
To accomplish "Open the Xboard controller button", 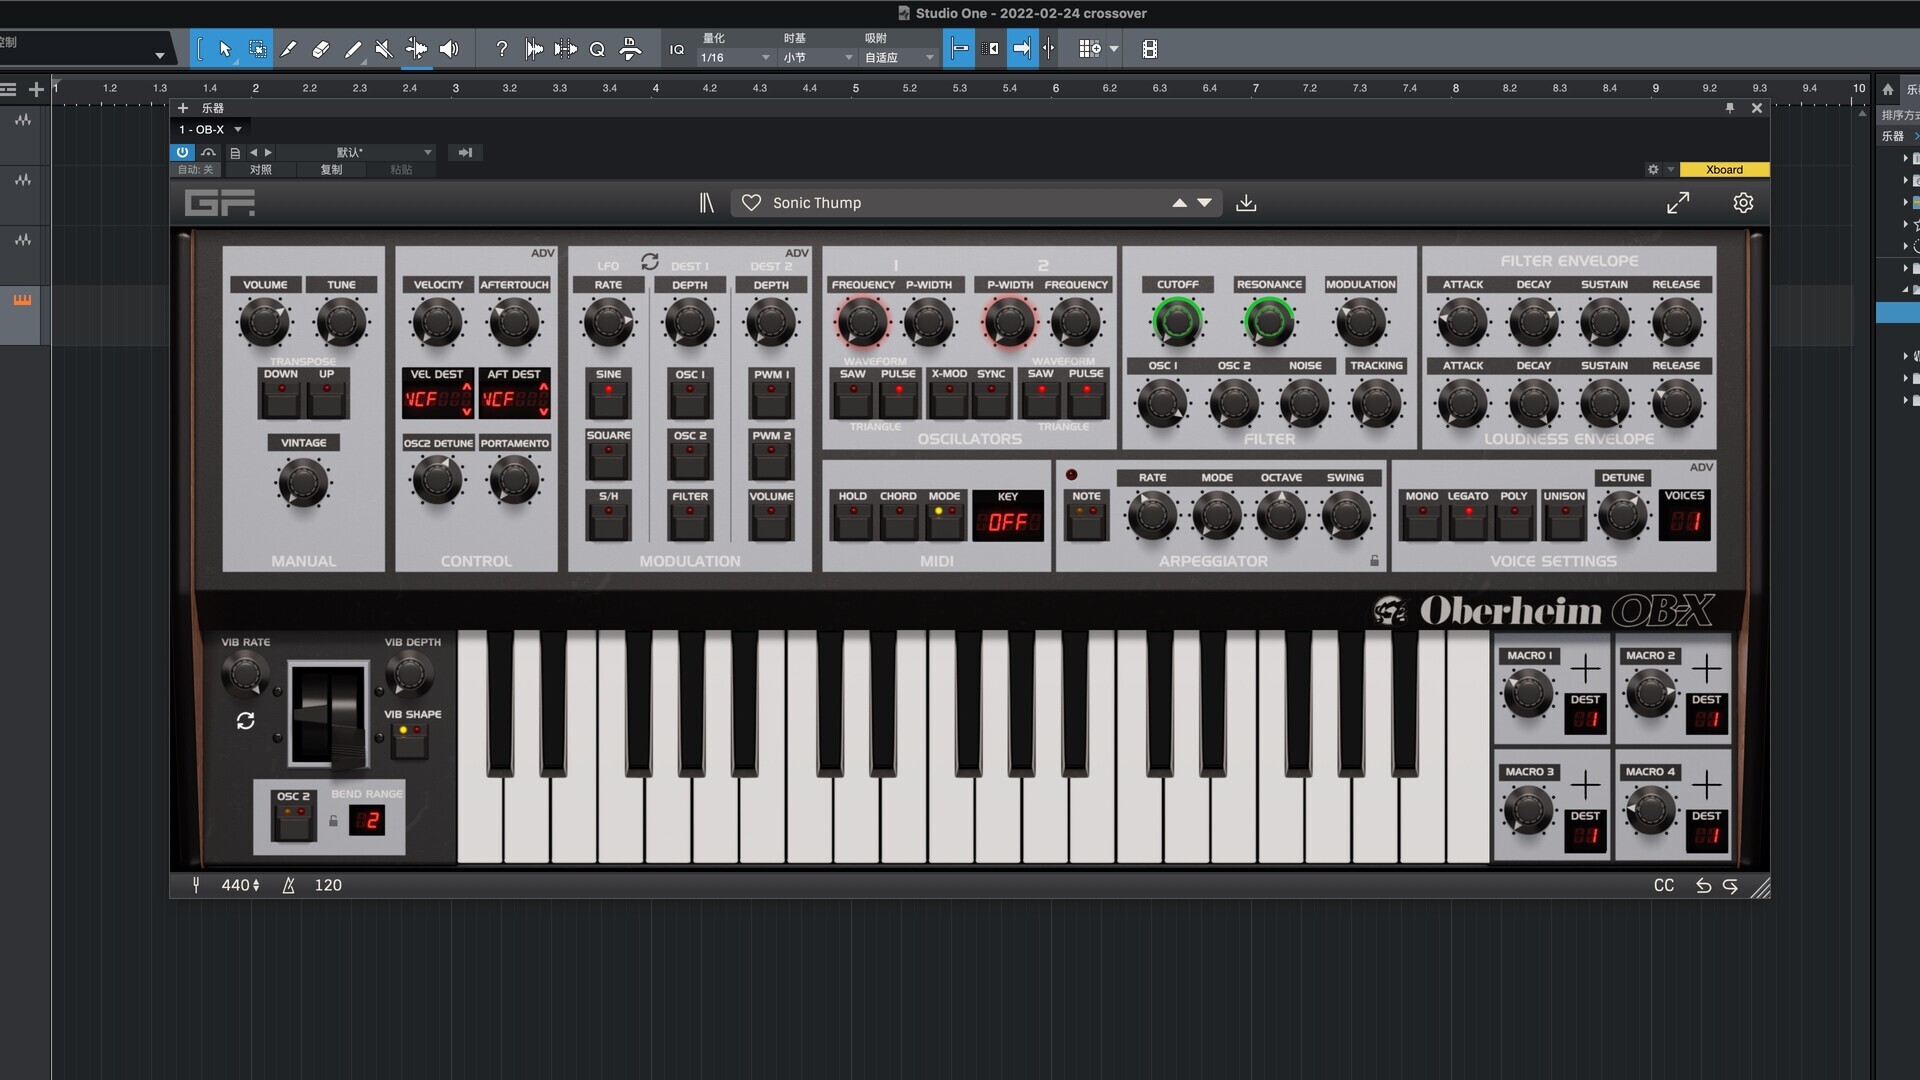I will pos(1724,170).
